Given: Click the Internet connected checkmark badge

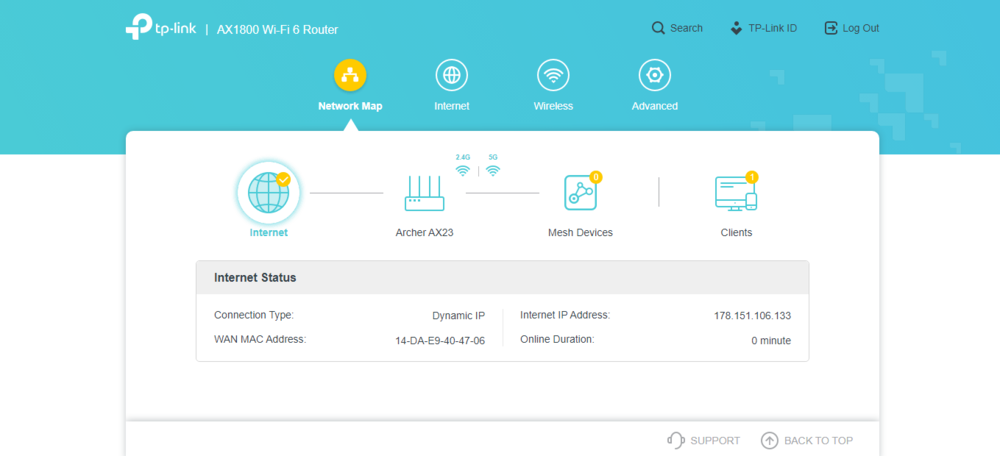Looking at the screenshot, I should coord(284,179).
